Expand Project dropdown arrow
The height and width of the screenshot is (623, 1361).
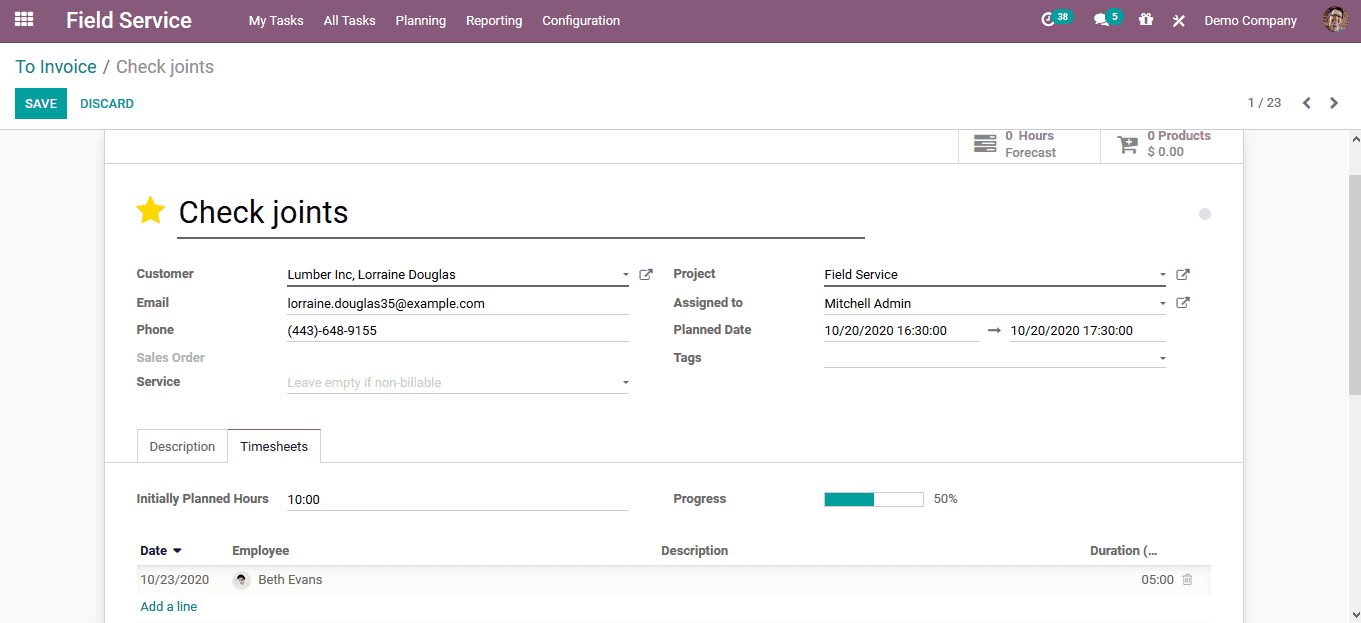(1163, 274)
